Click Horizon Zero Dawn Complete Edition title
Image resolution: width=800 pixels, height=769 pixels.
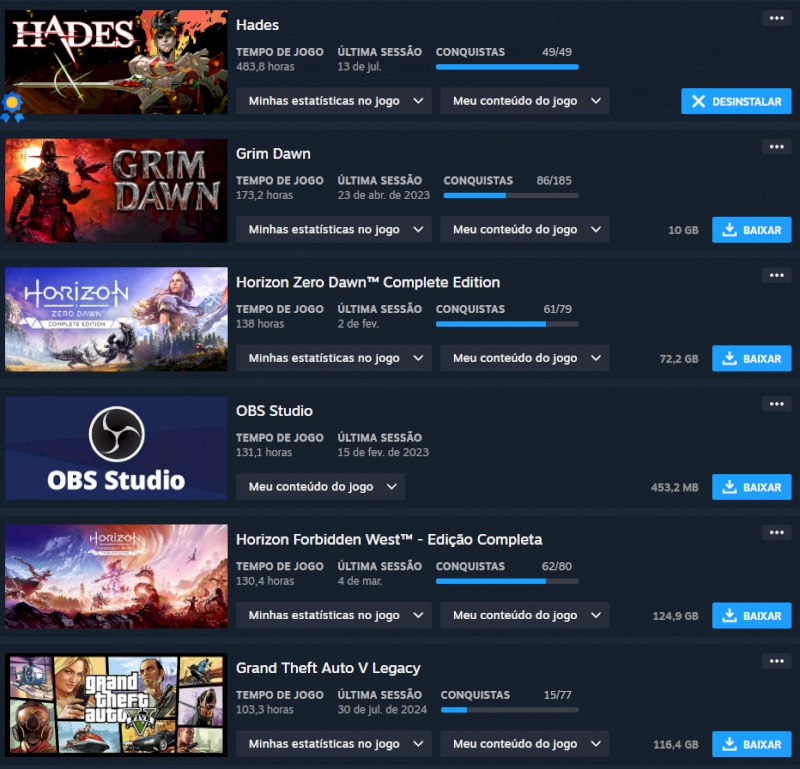tap(368, 282)
